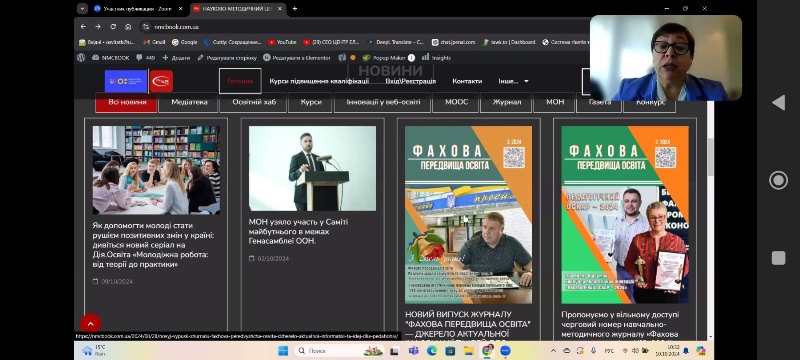This screenshot has height=360, width=800.
Task: Open the Windows Start button
Action: coord(282,351)
